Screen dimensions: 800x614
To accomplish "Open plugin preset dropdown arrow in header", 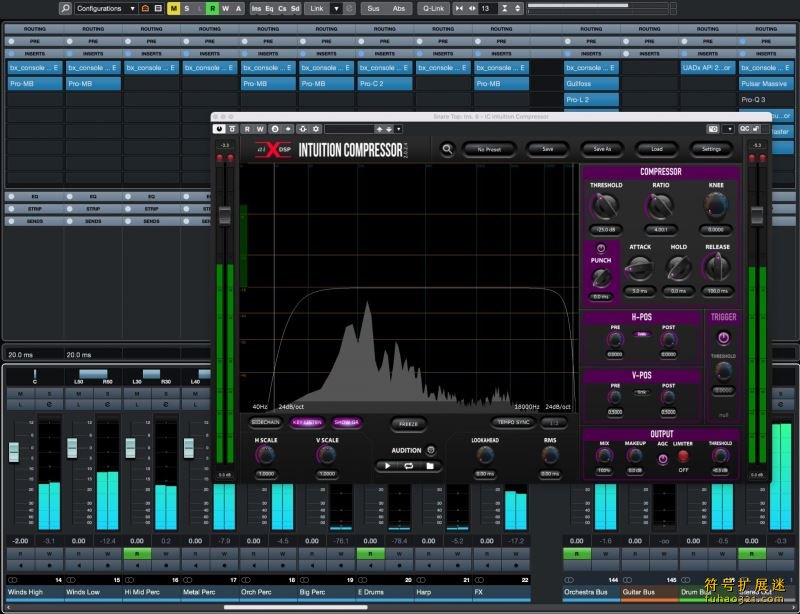I will pyautogui.click(x=398, y=129).
